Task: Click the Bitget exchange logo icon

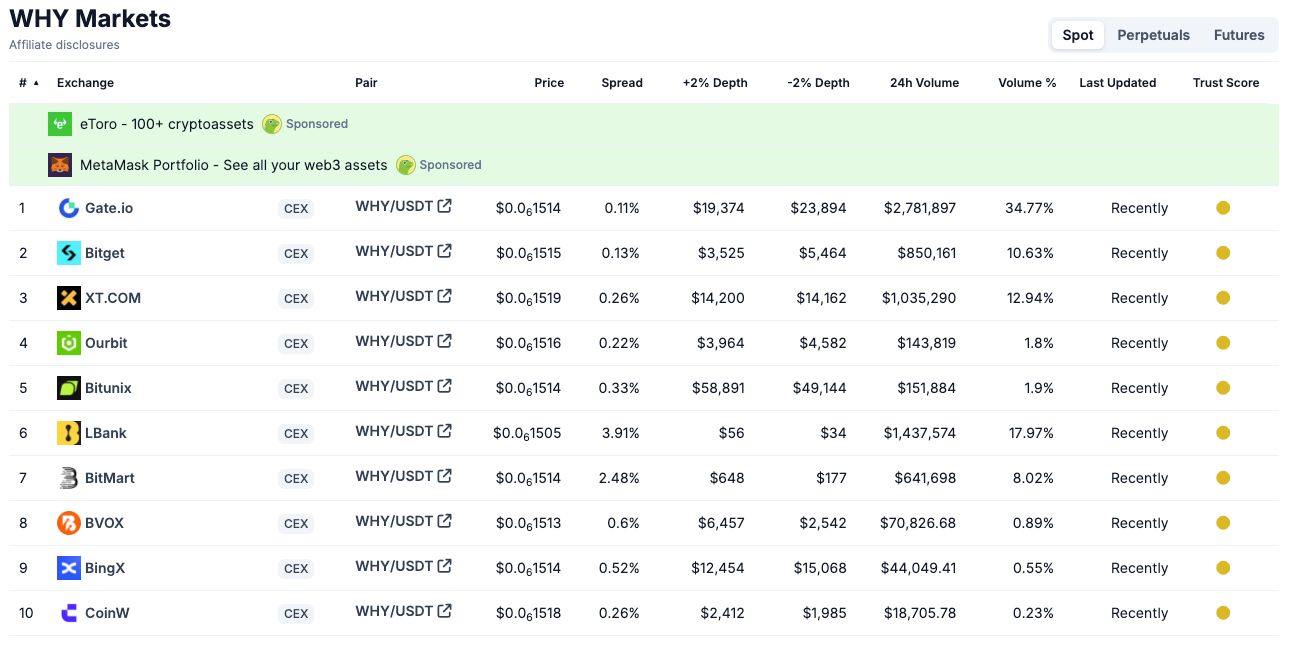Action: click(x=68, y=253)
